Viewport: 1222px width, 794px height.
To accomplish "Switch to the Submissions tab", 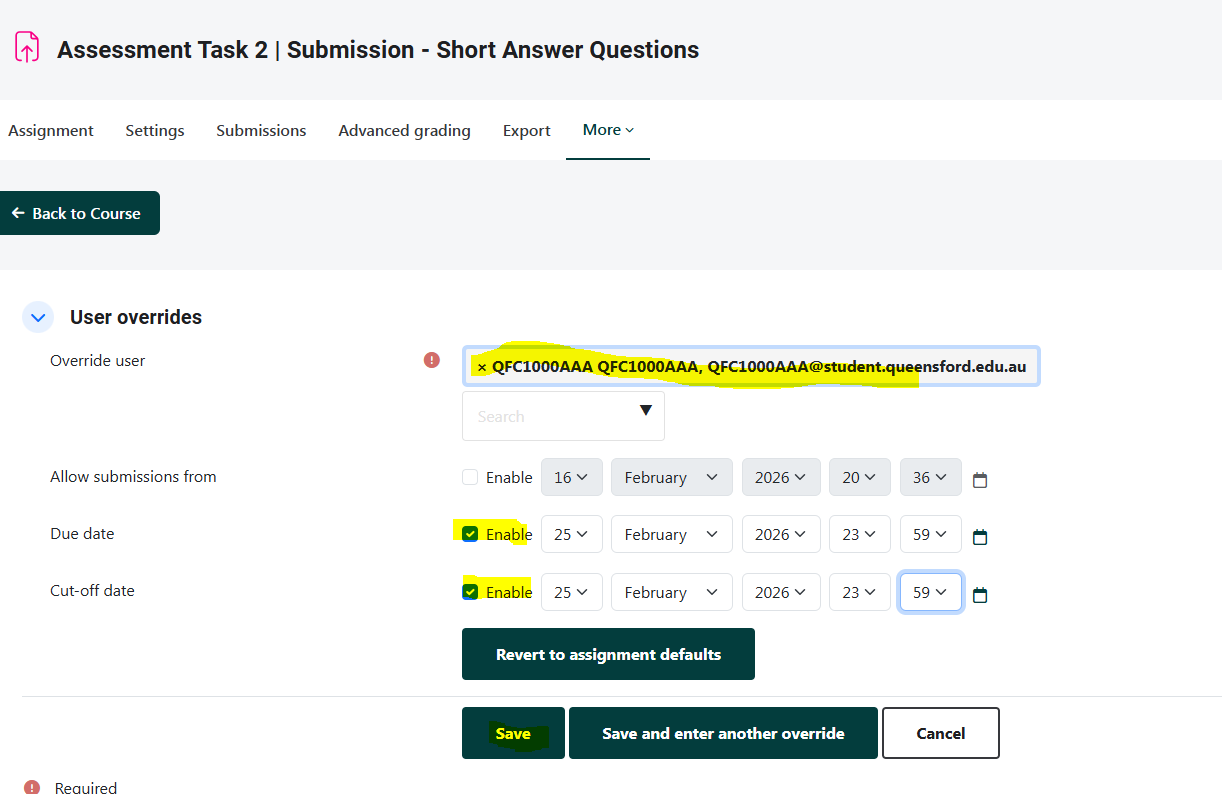I will (x=261, y=131).
